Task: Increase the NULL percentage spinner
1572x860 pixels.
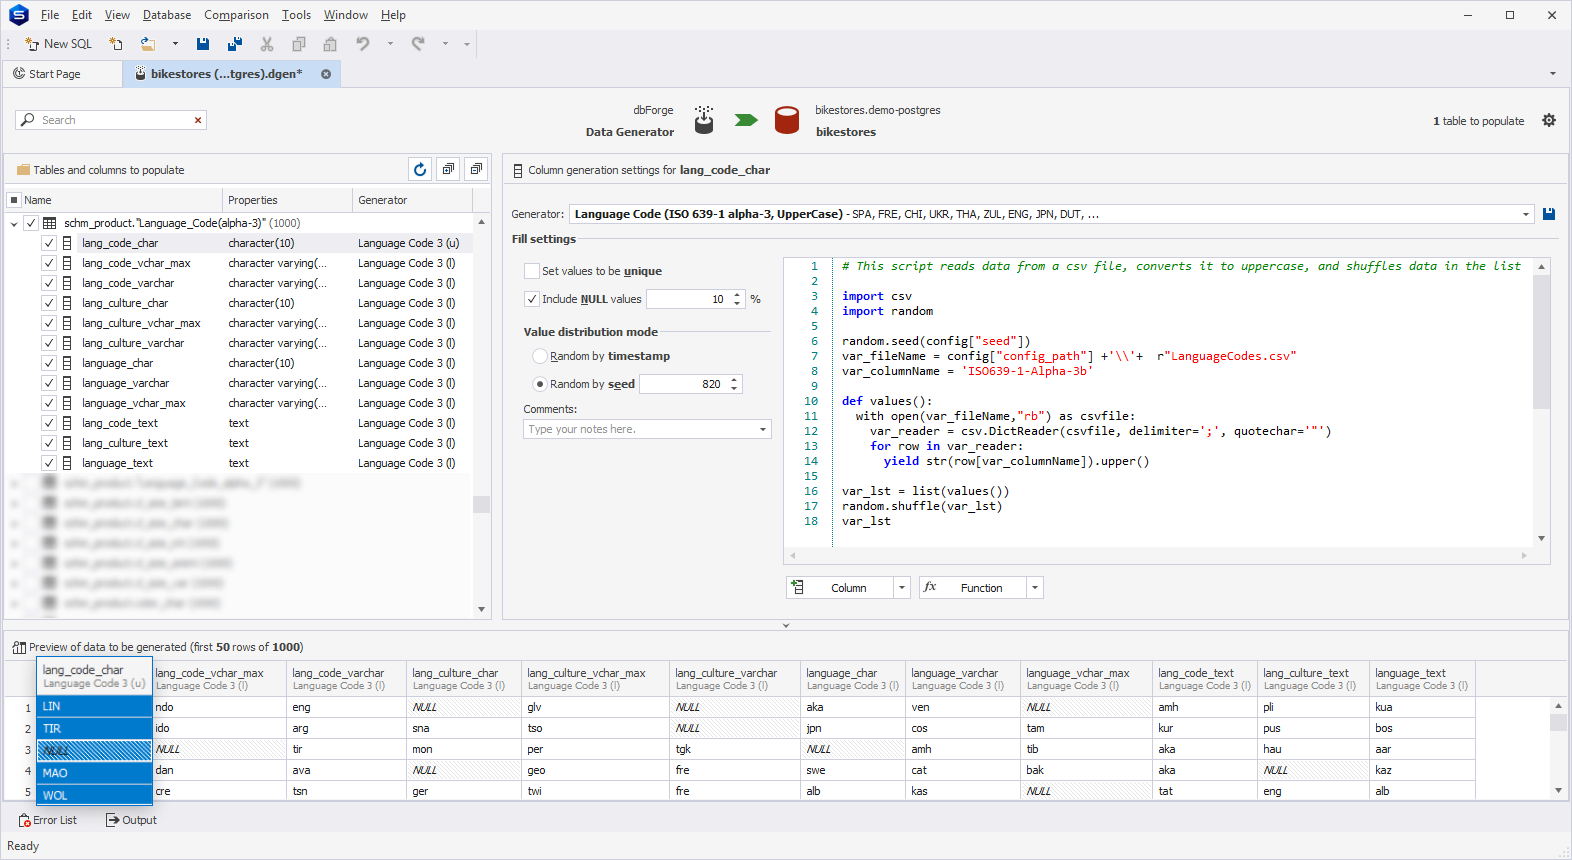Action: (x=737, y=295)
